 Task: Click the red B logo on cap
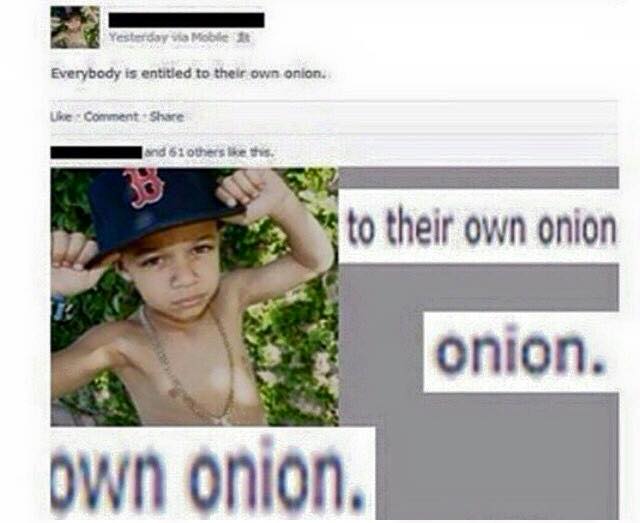pos(143,187)
